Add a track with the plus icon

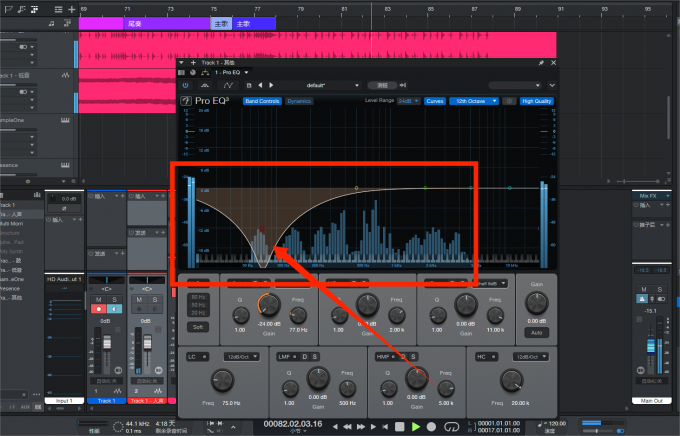pyautogui.click(x=72, y=9)
